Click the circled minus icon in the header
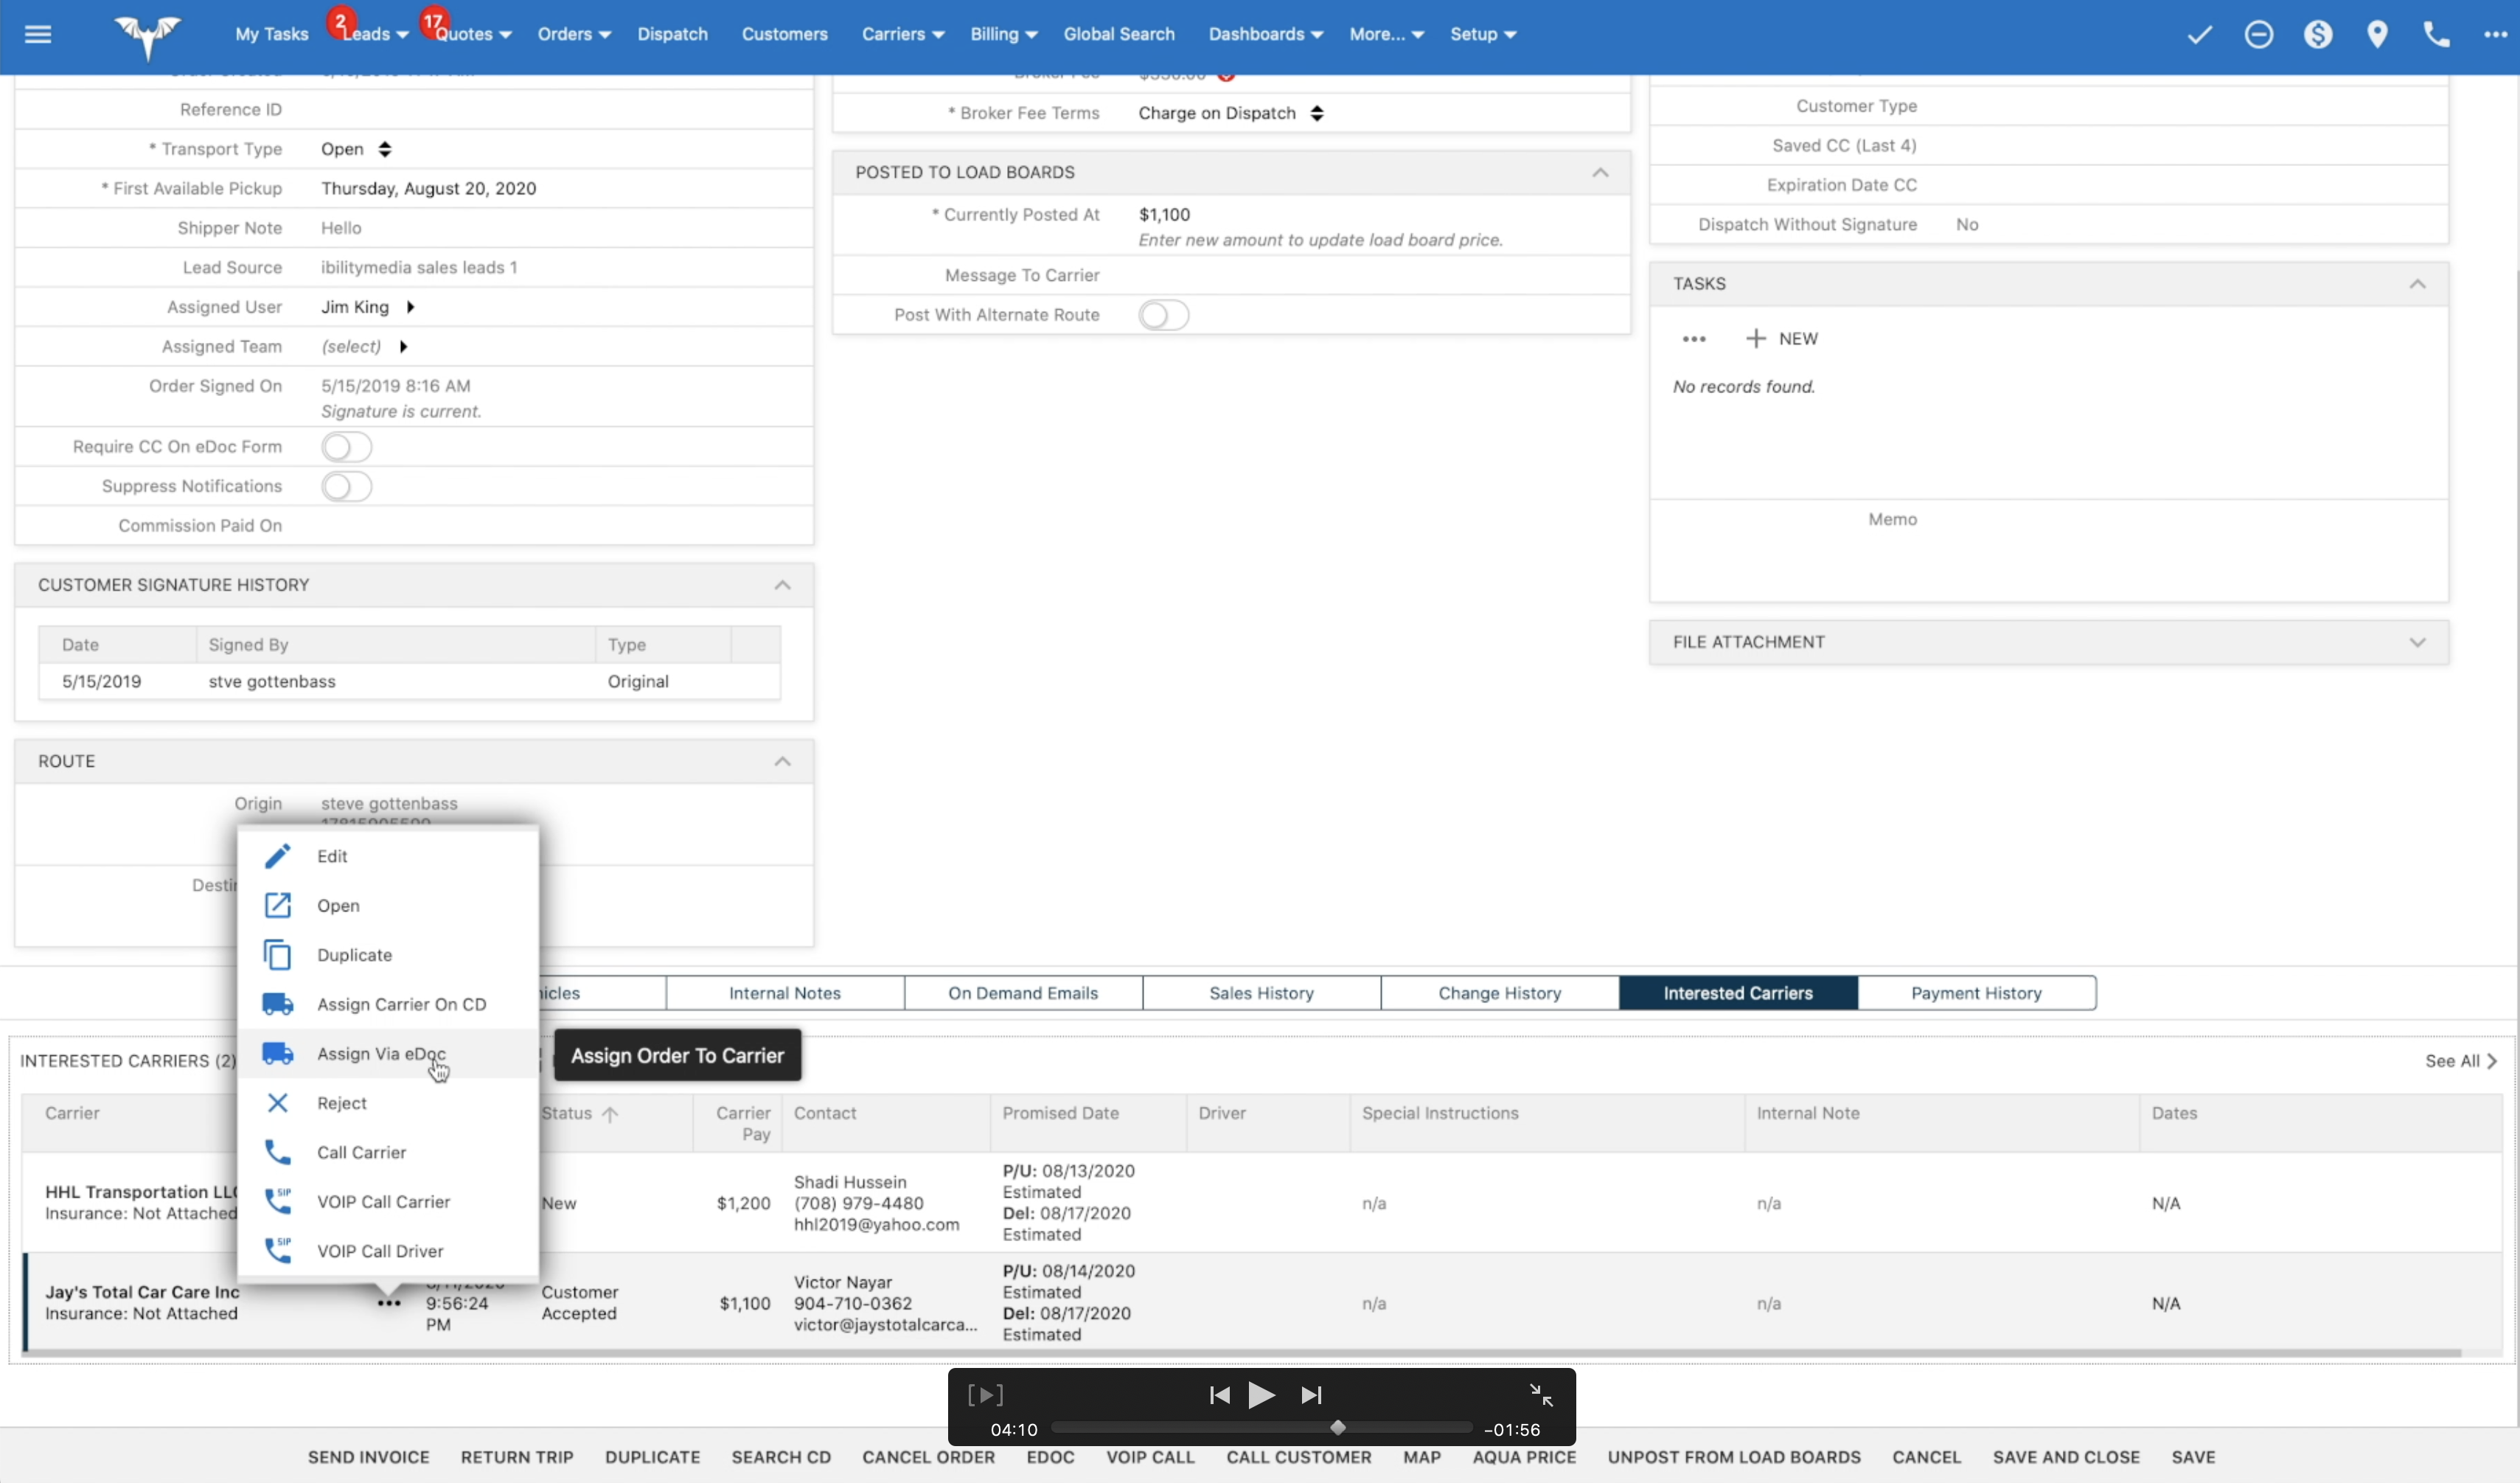2520x1483 pixels. 2258,34
